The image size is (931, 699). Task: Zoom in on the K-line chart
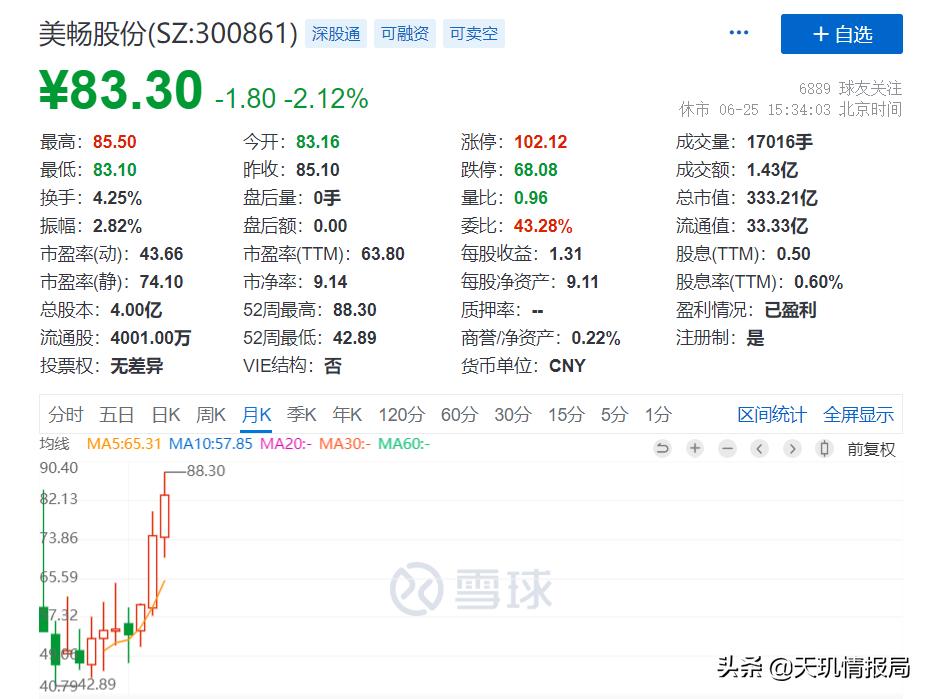coord(694,449)
